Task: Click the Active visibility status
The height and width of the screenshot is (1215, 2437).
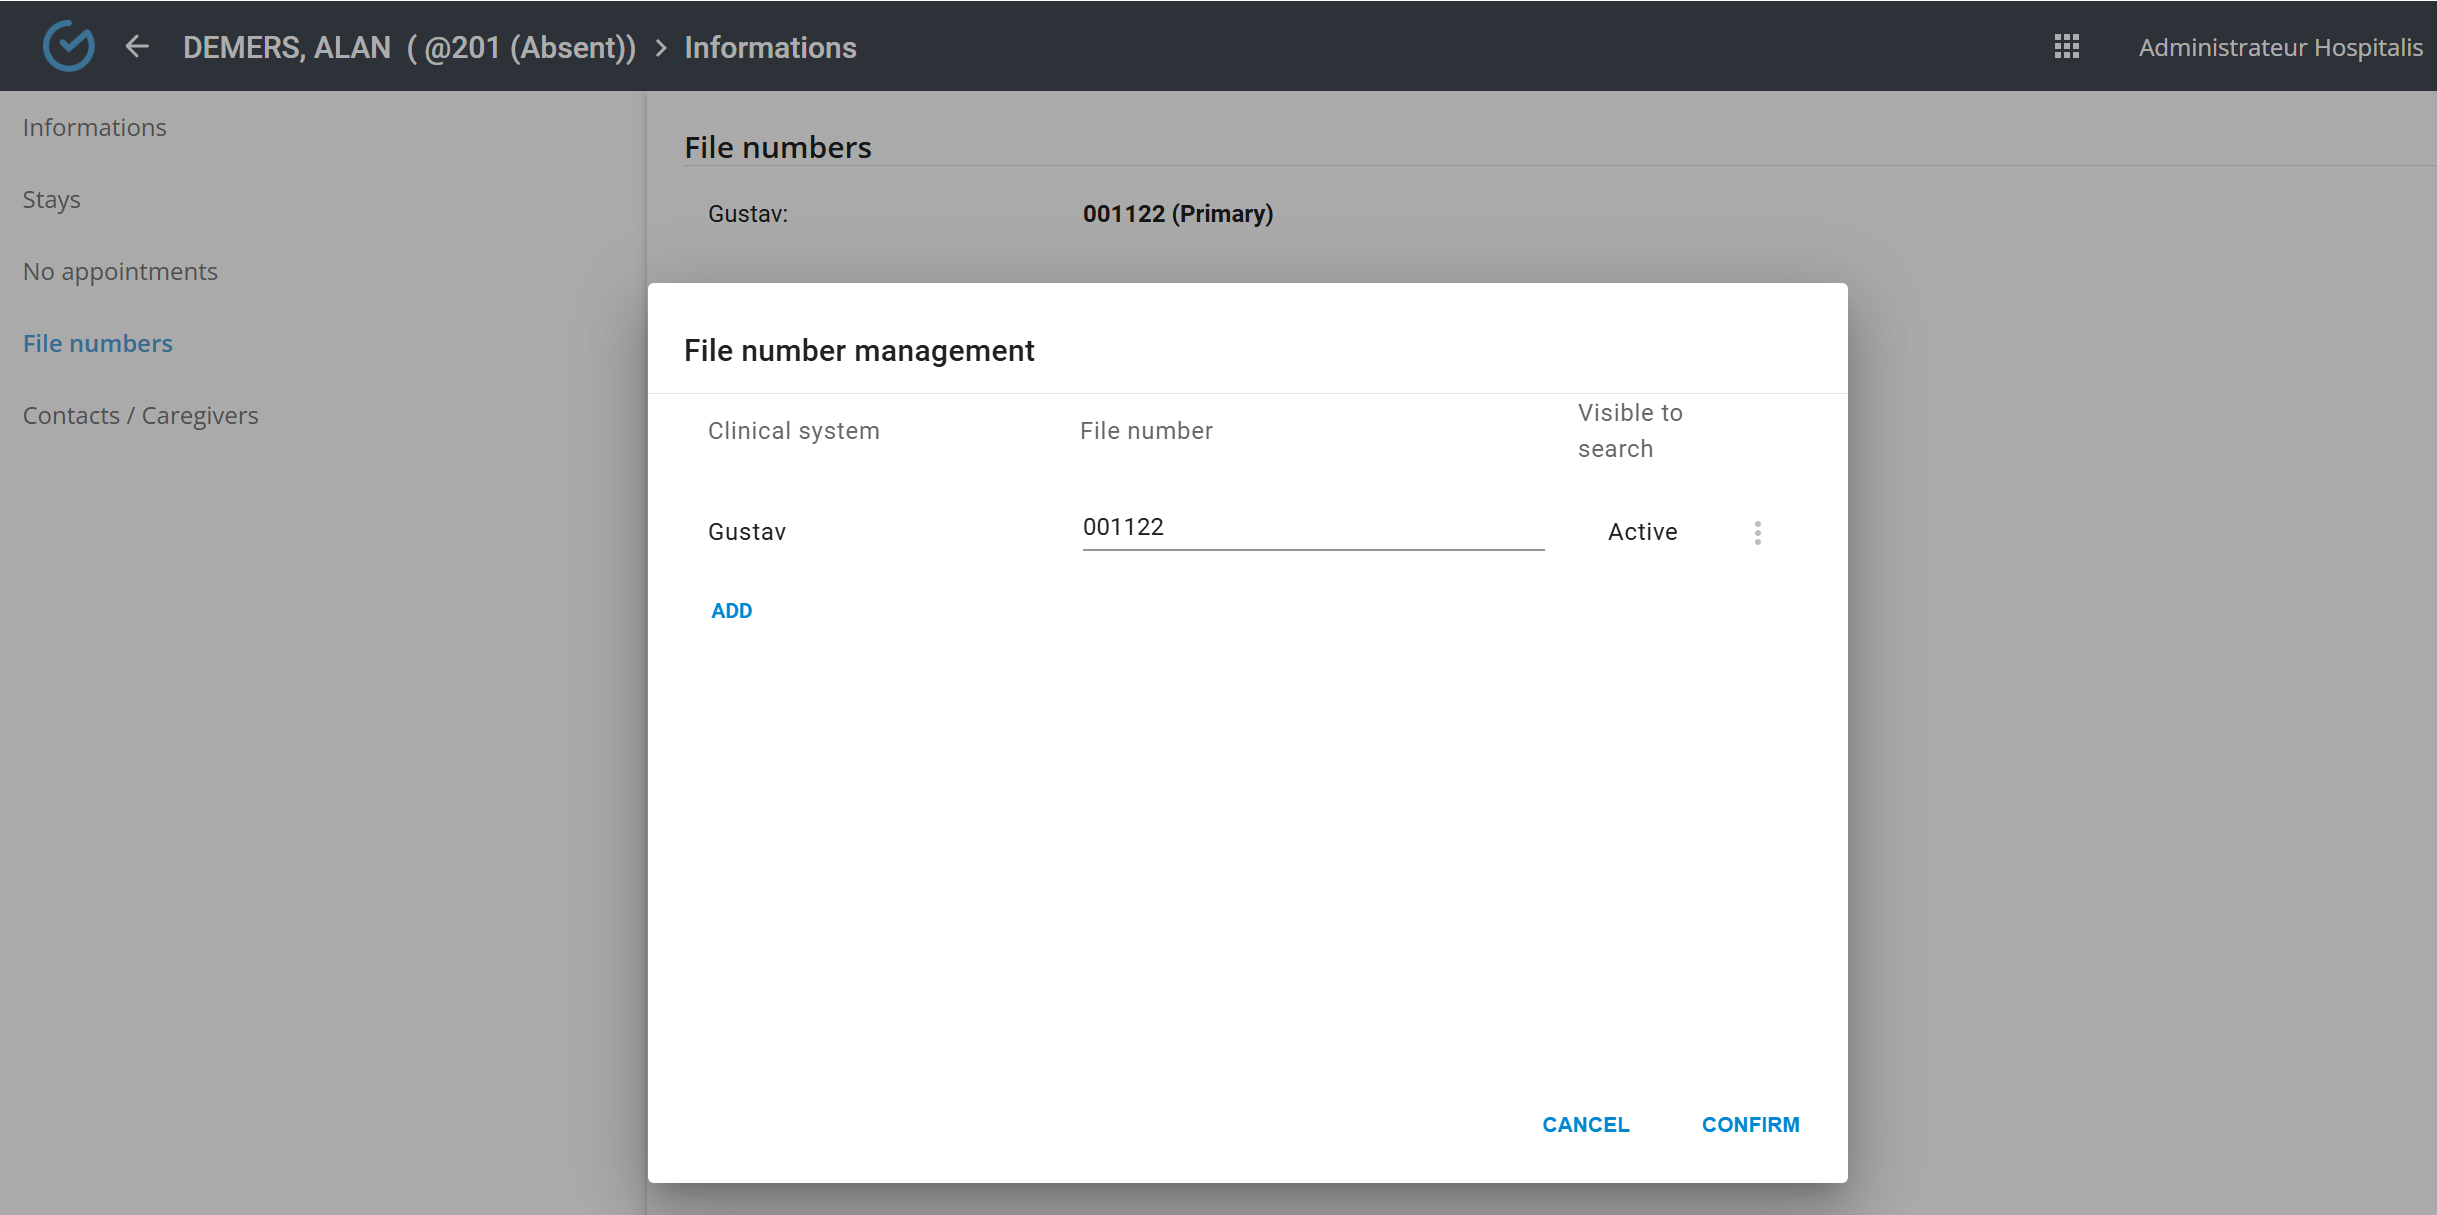Action: pos(1642,532)
